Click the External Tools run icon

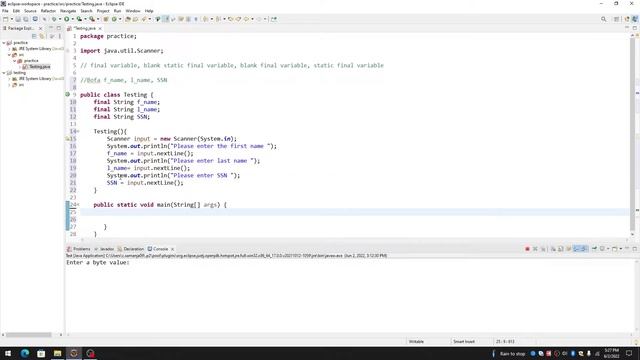(x=92, y=19)
